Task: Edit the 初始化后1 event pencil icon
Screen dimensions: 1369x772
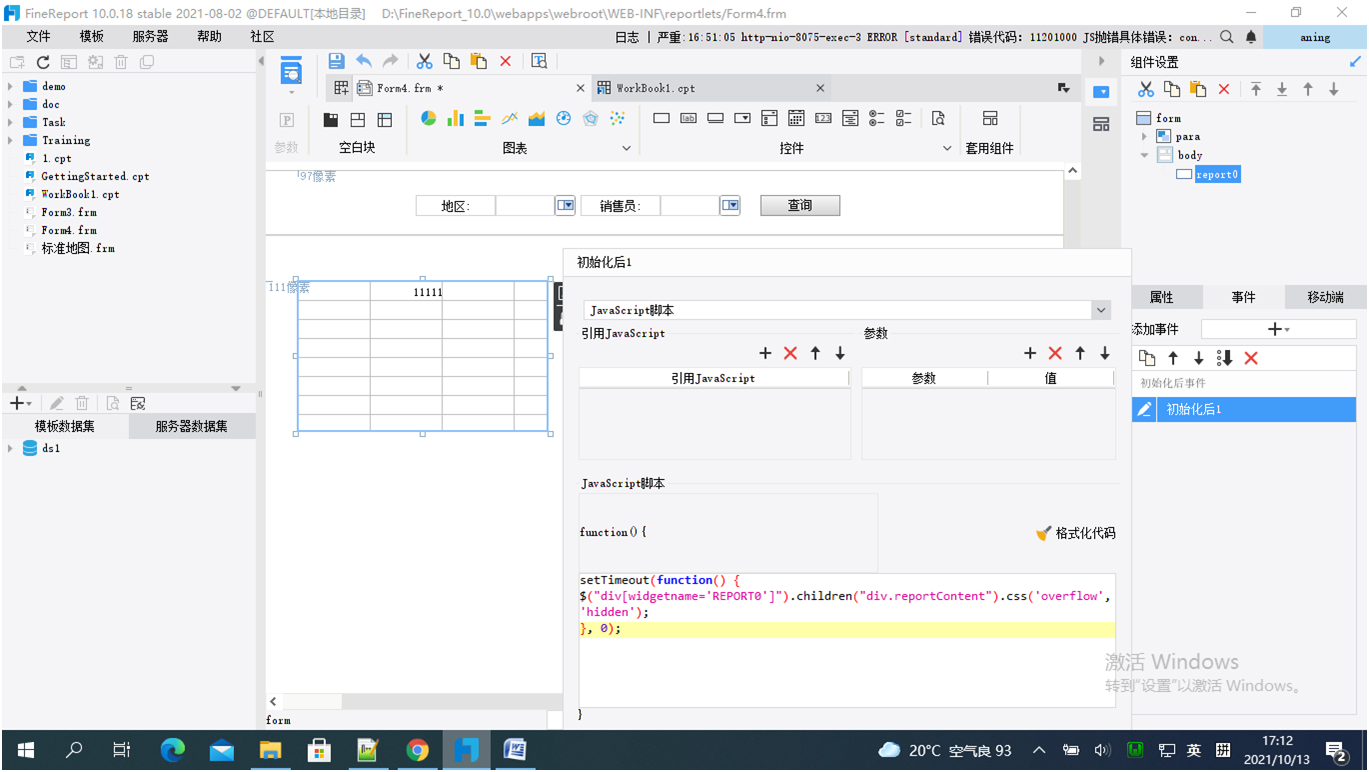Action: pos(1145,409)
